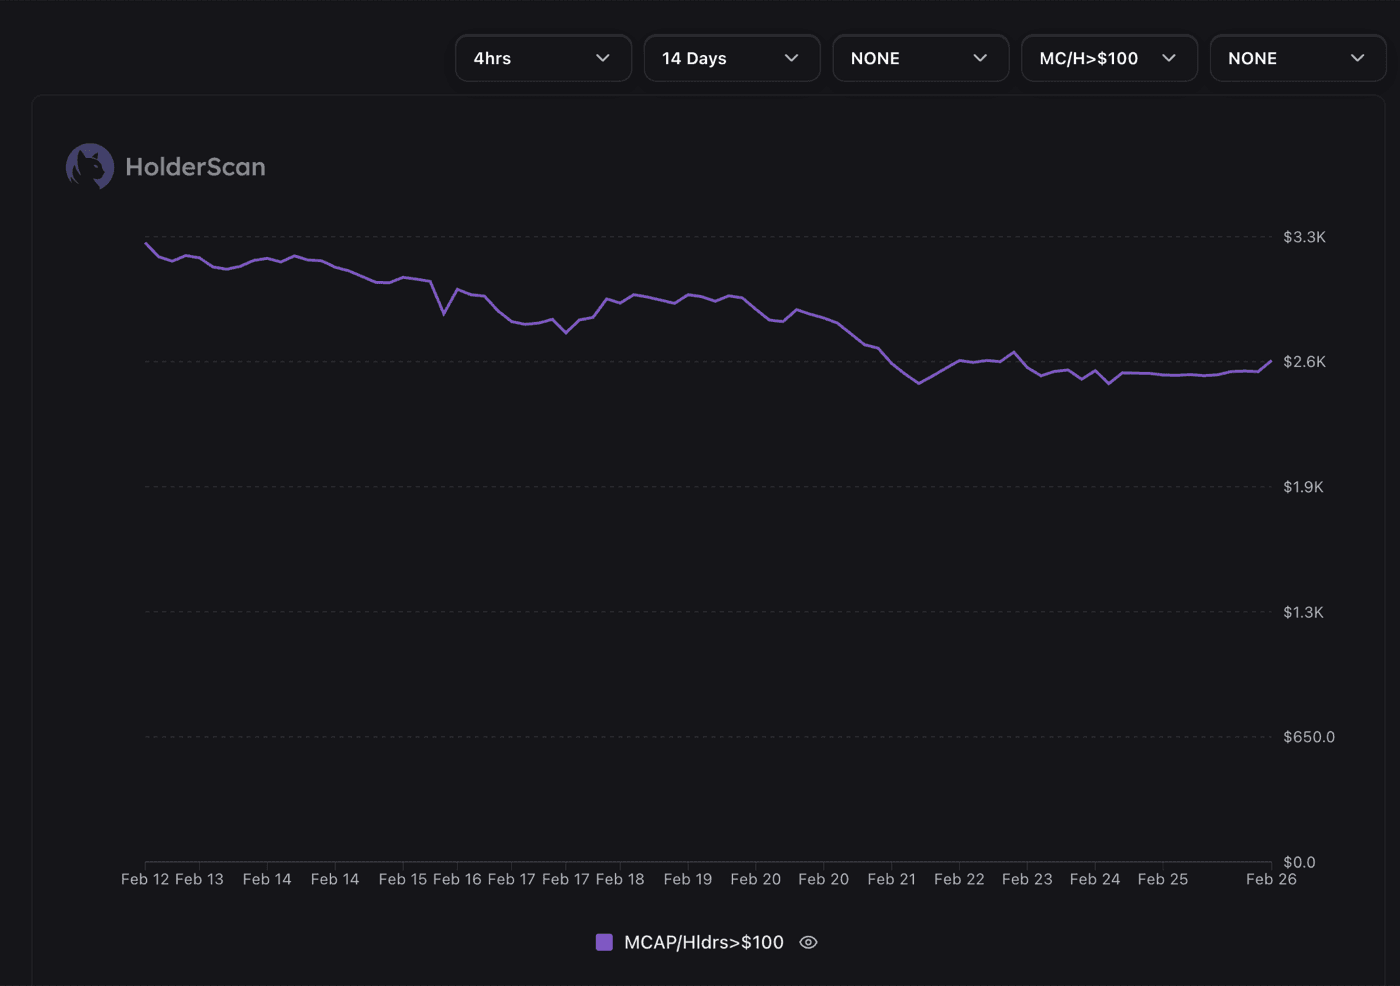Click the chevron on the 4hrs dropdown
The image size is (1400, 986).
pyautogui.click(x=604, y=58)
